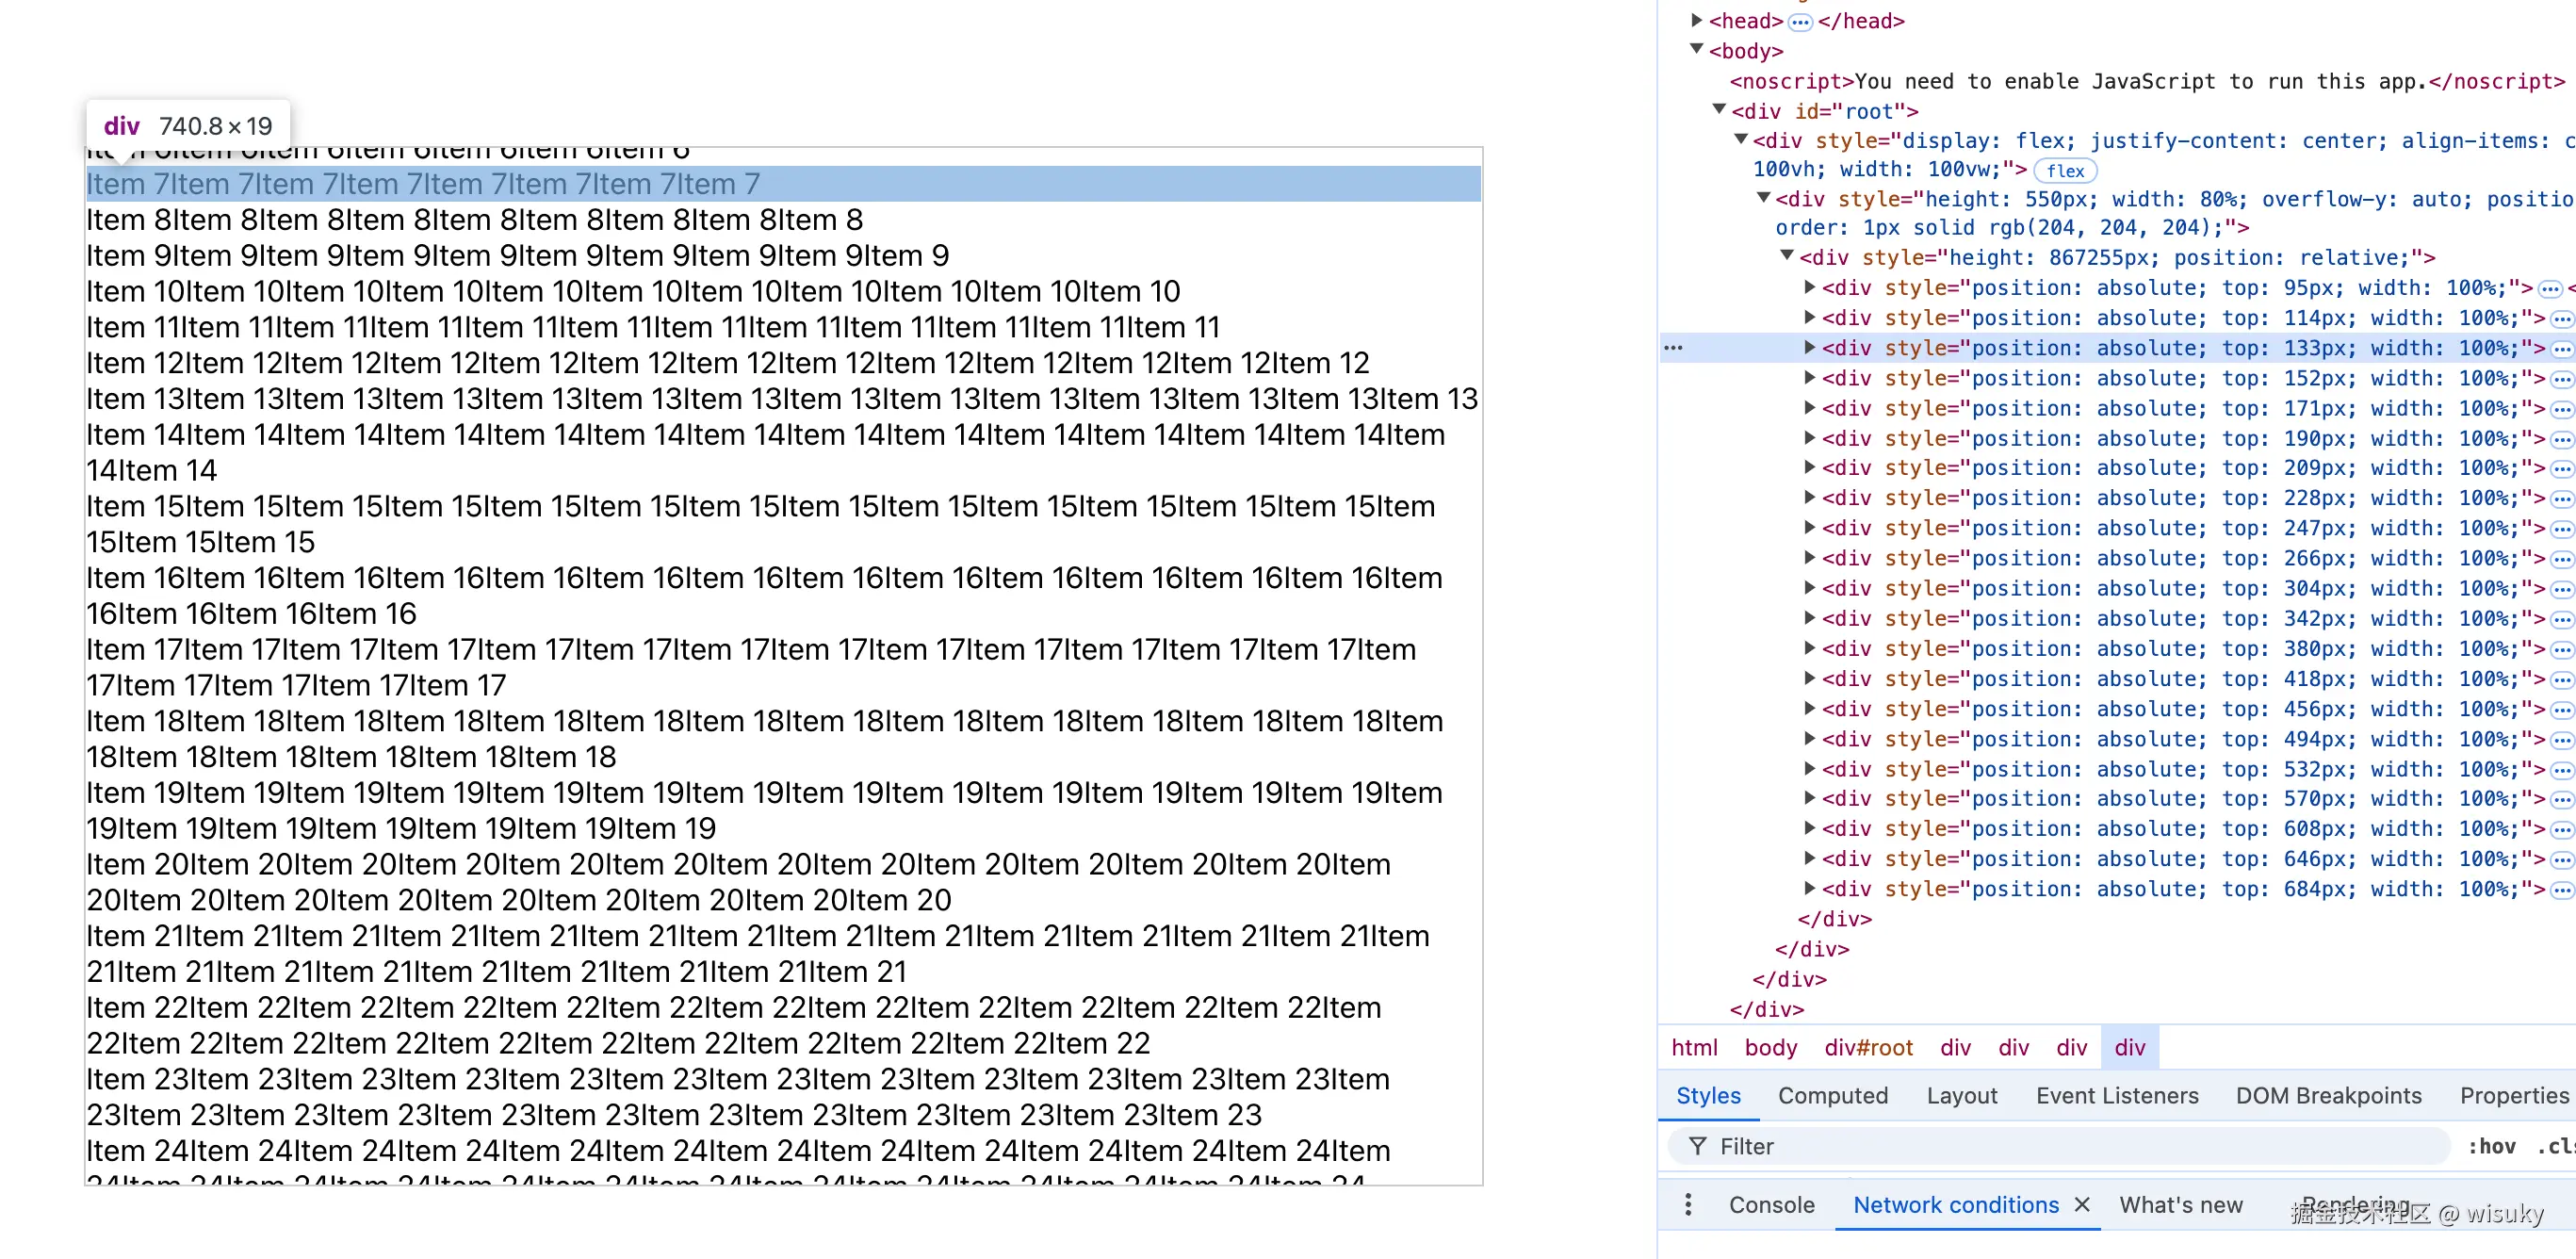Switch to the Computed tab
This screenshot has width=2576, height=1259.
(x=1832, y=1096)
